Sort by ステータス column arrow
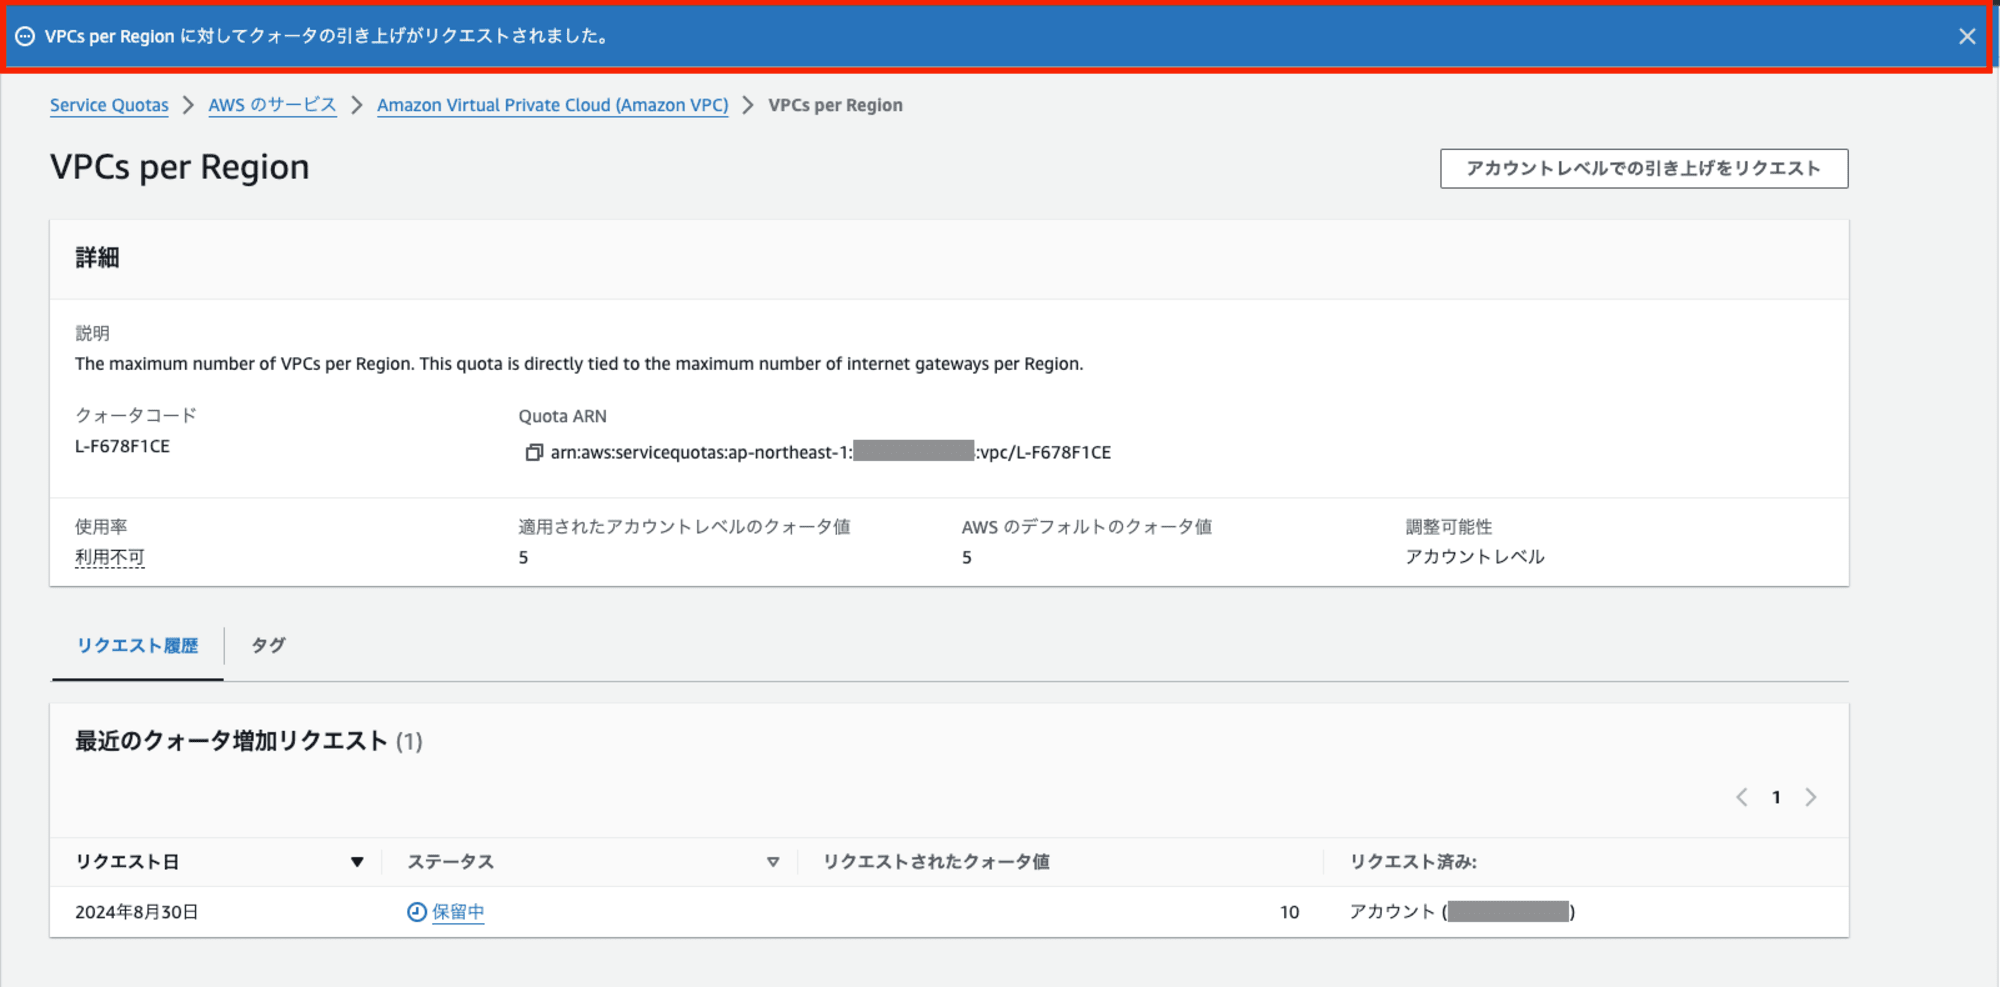The width and height of the screenshot is (2000, 987). pyautogui.click(x=773, y=862)
